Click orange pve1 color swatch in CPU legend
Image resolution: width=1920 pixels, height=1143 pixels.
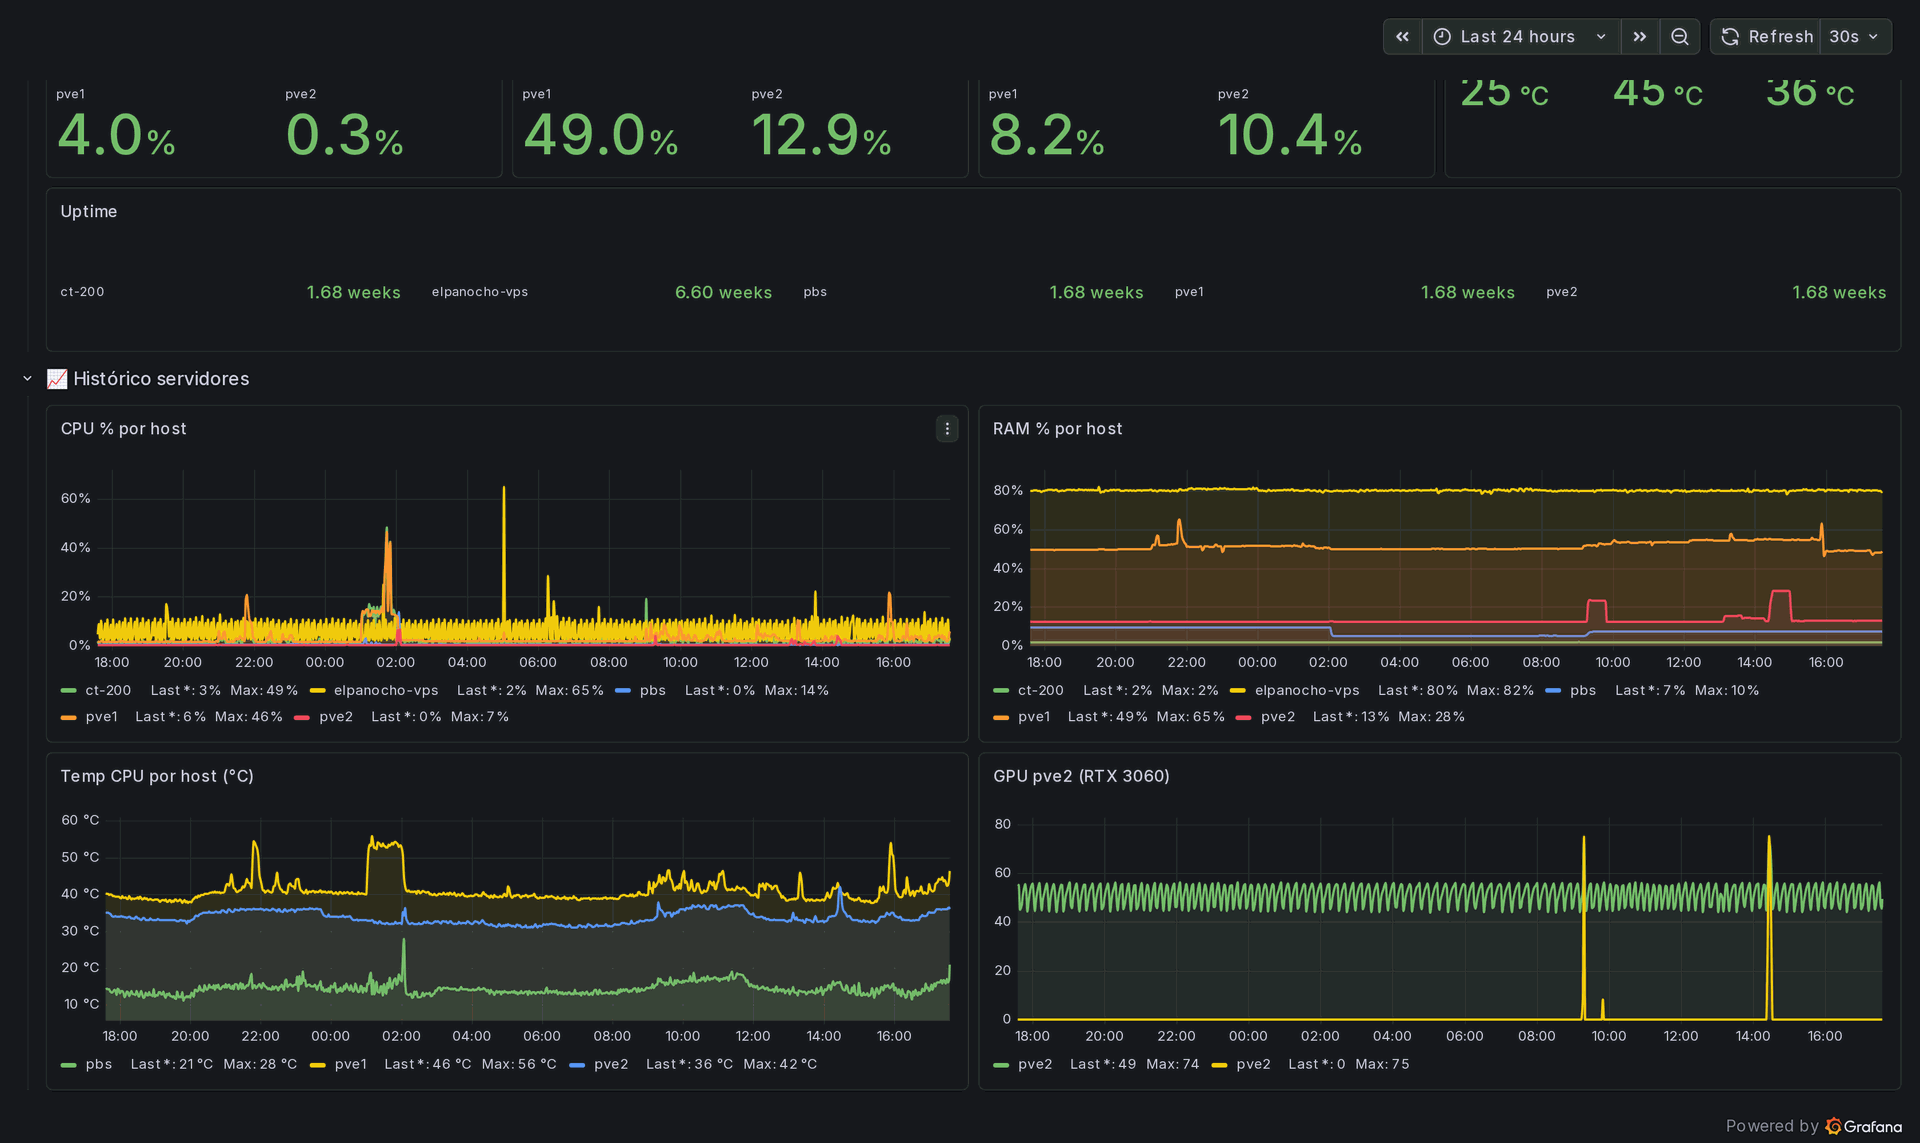(68, 717)
